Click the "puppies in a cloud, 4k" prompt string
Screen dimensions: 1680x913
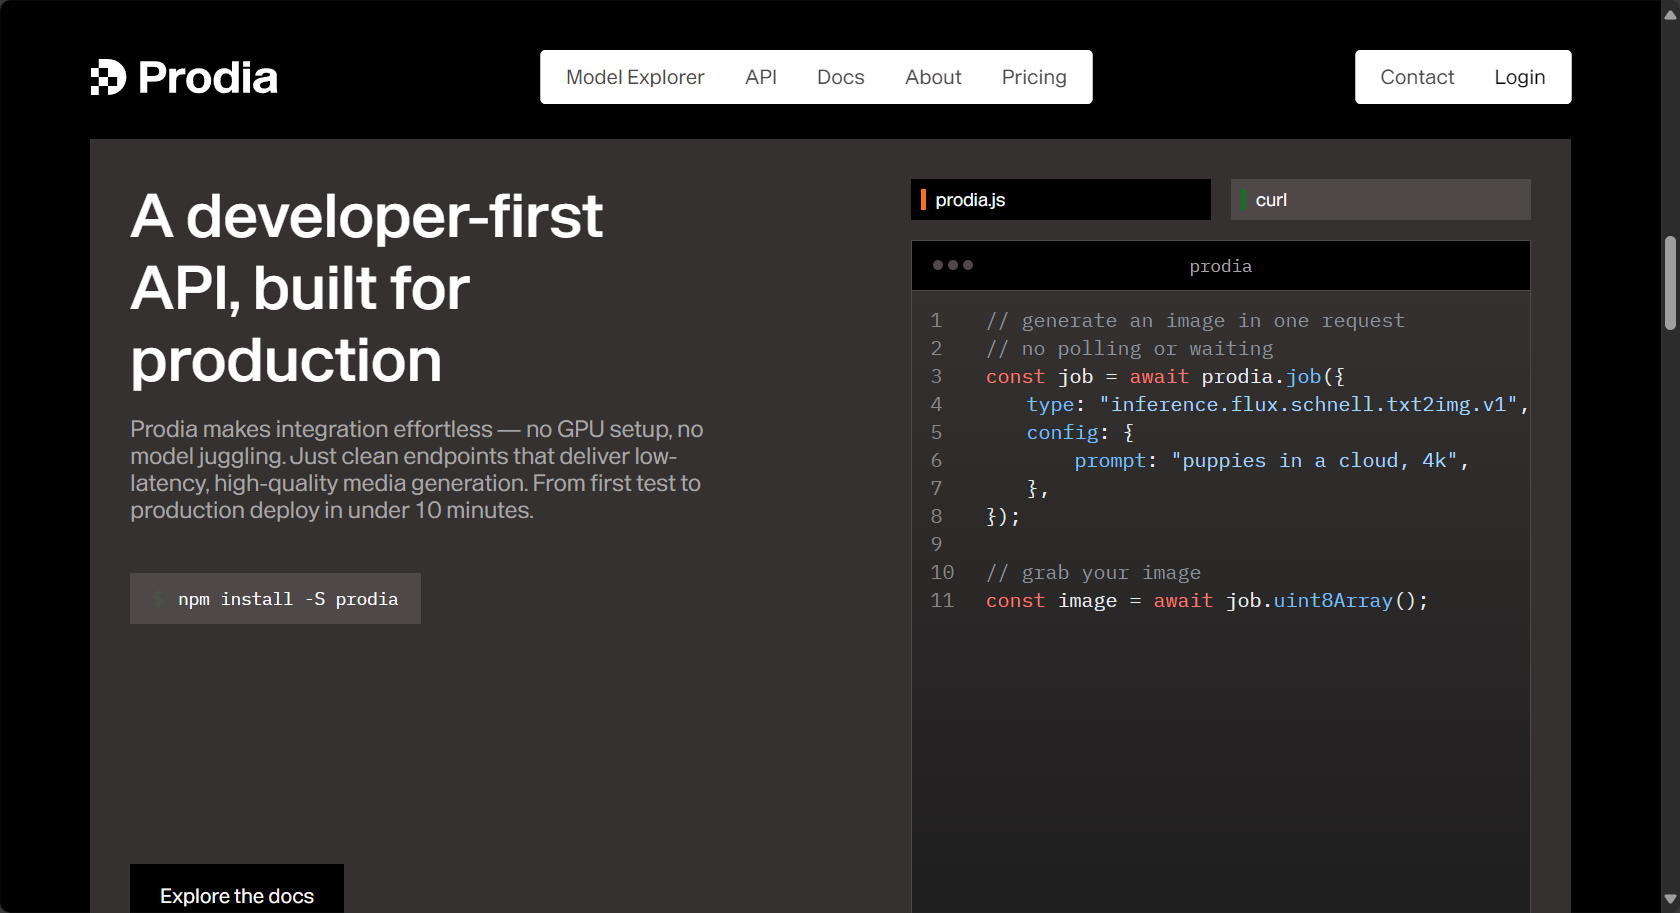coord(1314,461)
